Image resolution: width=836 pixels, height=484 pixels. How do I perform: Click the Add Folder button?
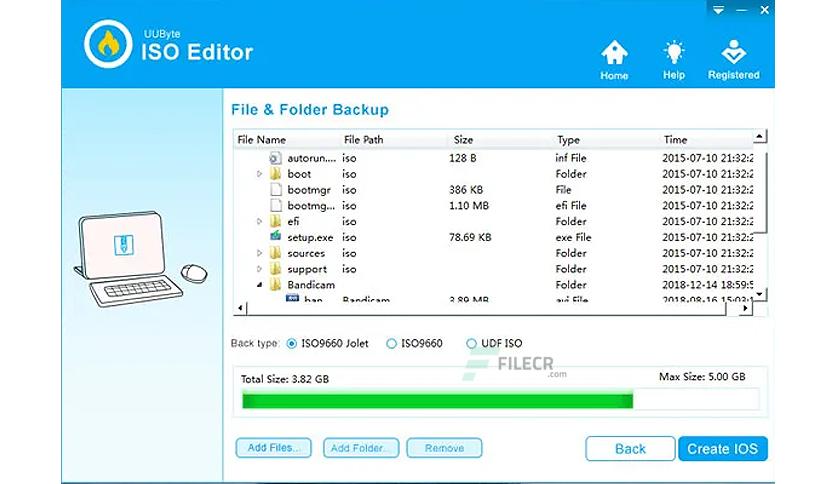361,448
